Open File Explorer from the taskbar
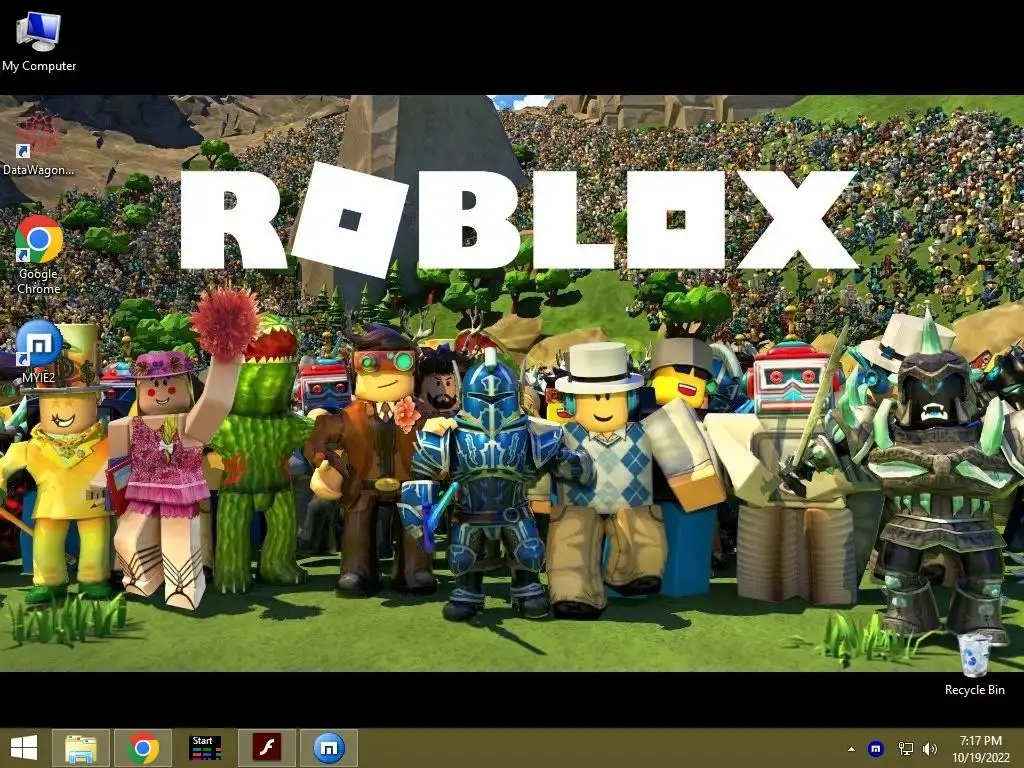Screen dimensions: 1024x768 tap(81, 748)
